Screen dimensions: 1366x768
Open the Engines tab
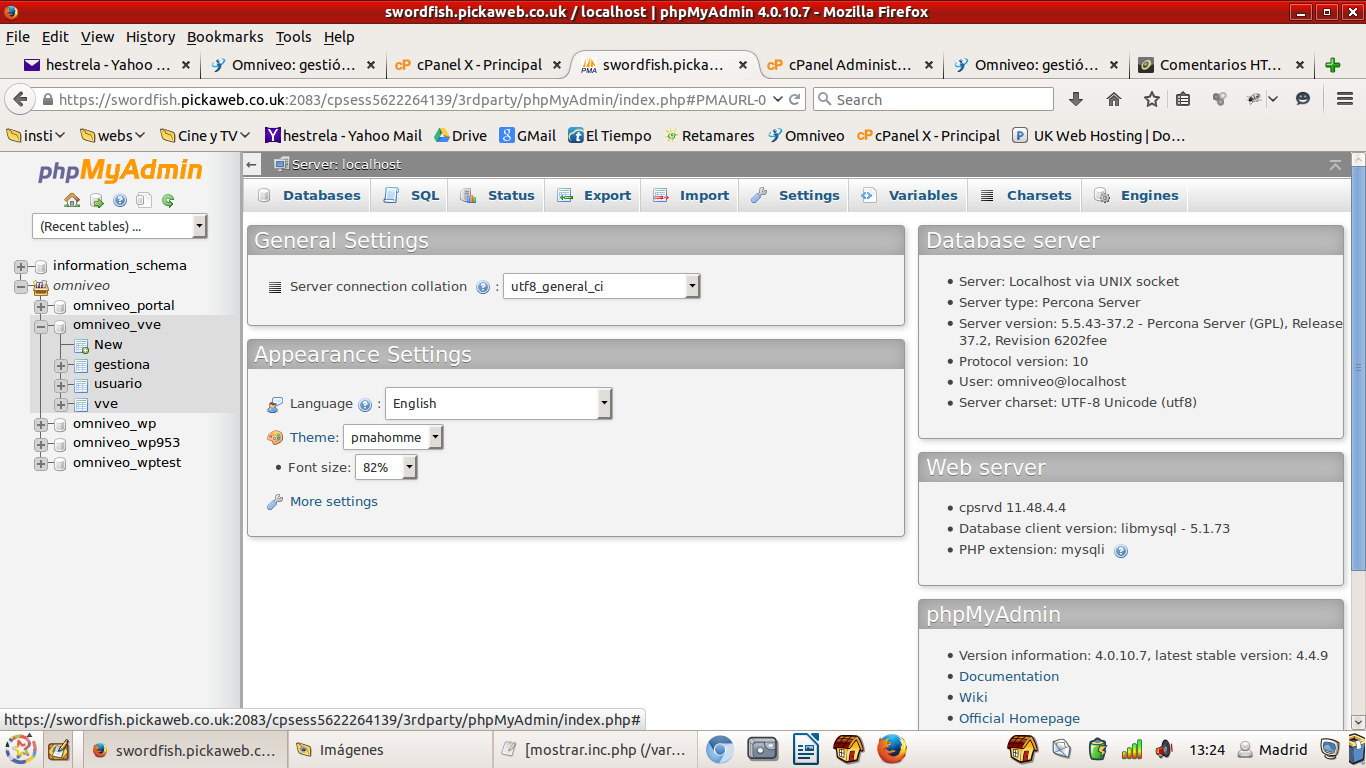pos(1136,196)
